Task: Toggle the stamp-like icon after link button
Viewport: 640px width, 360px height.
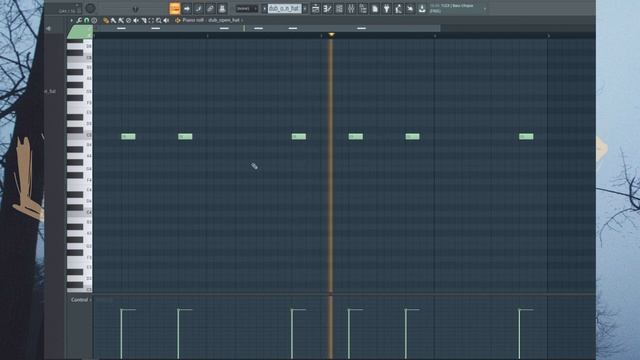Action: click(222, 8)
